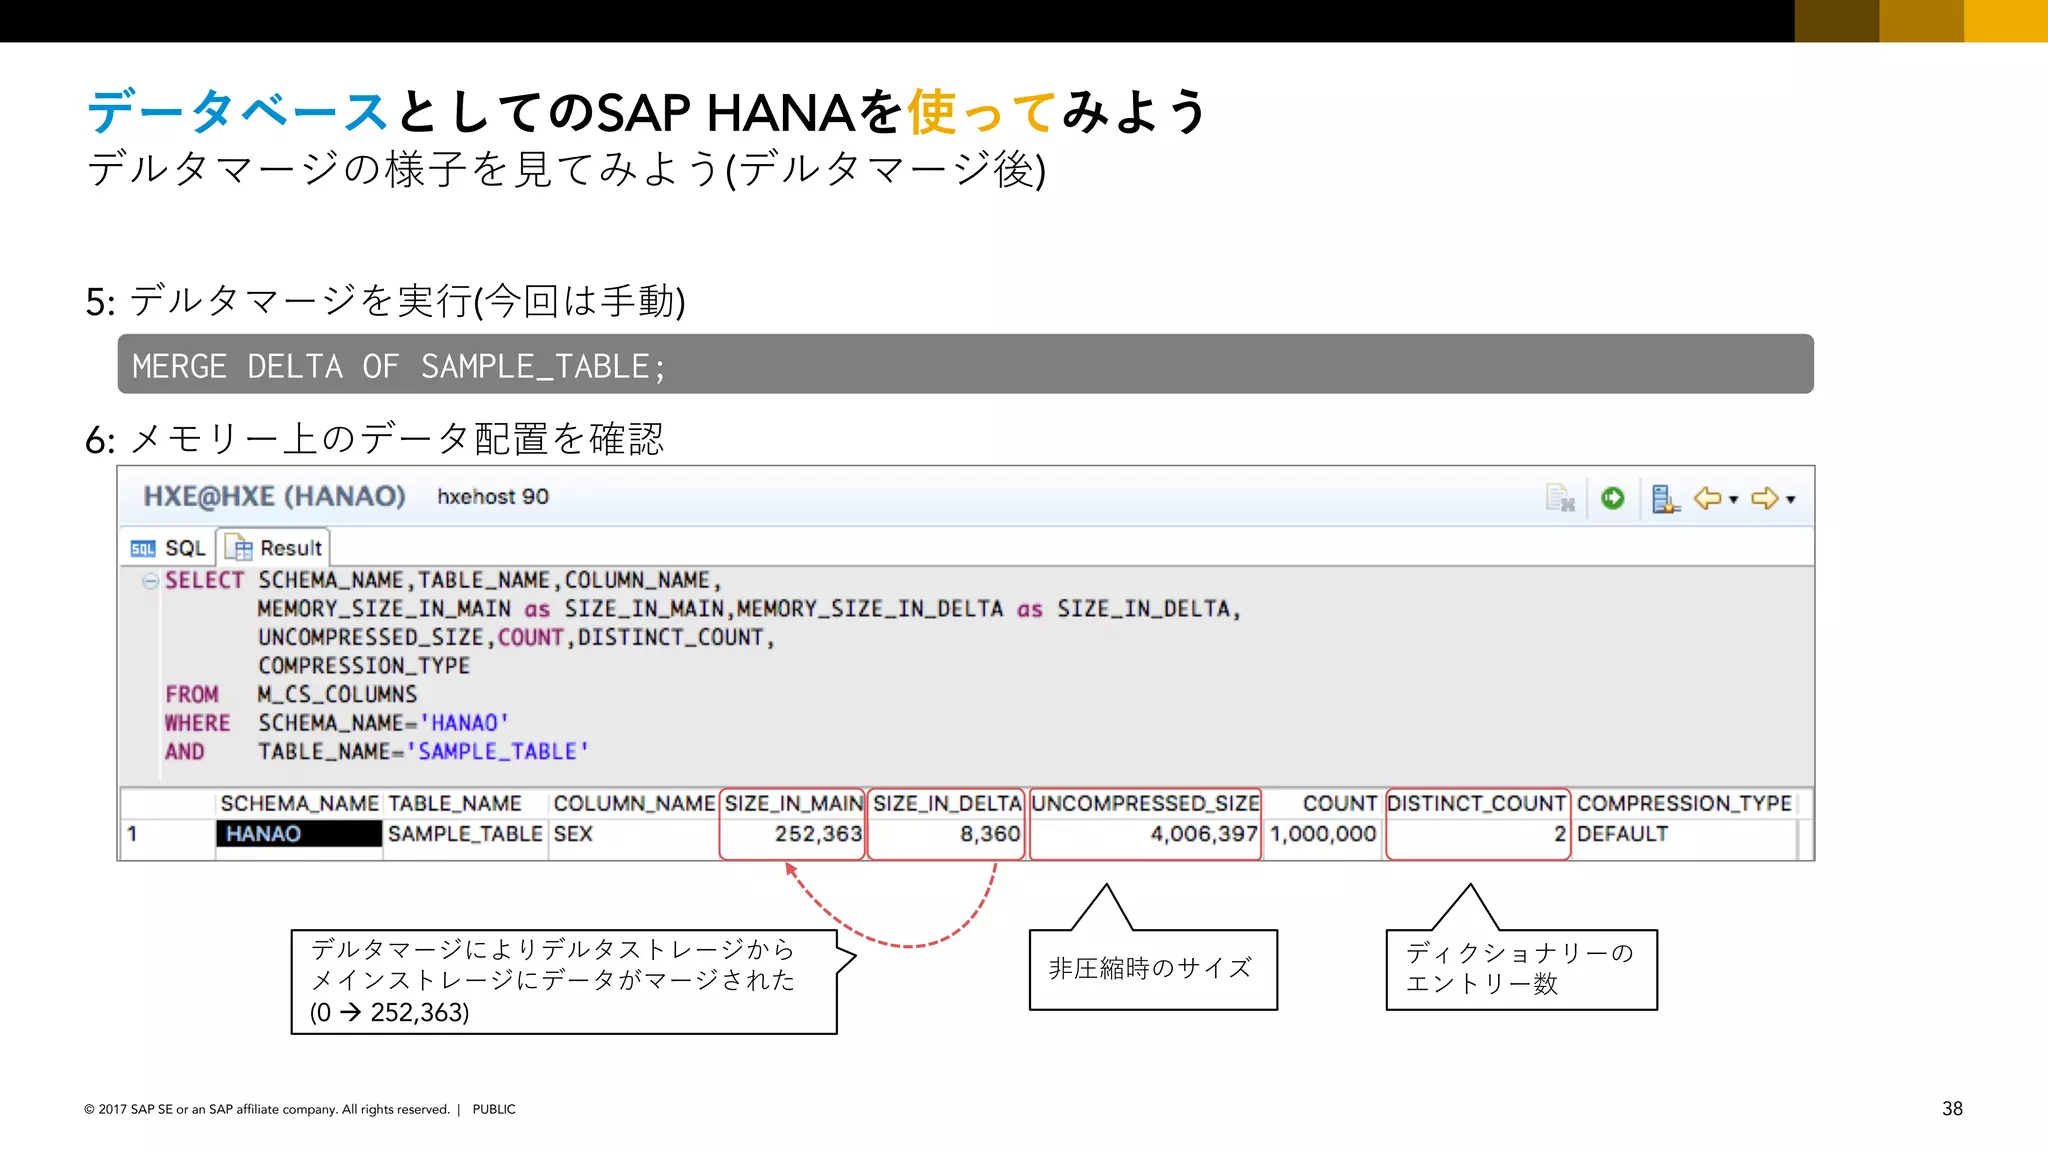This screenshot has height=1152, width=2048.
Task: Click the 'HANAO' string literal in query
Action: [464, 723]
